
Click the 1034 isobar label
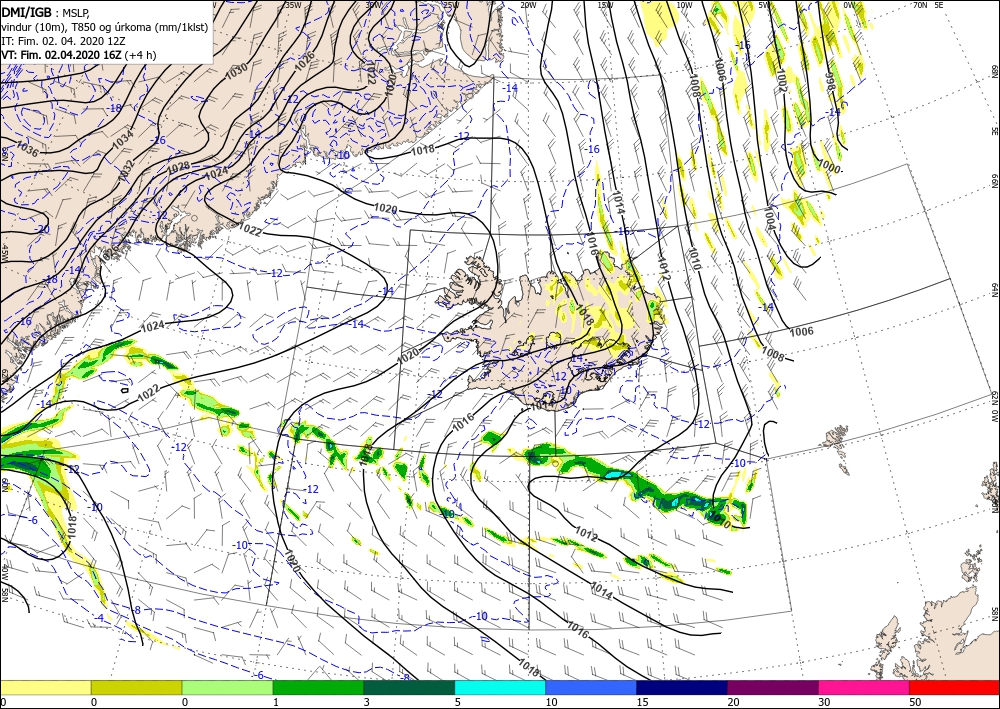click(123, 140)
